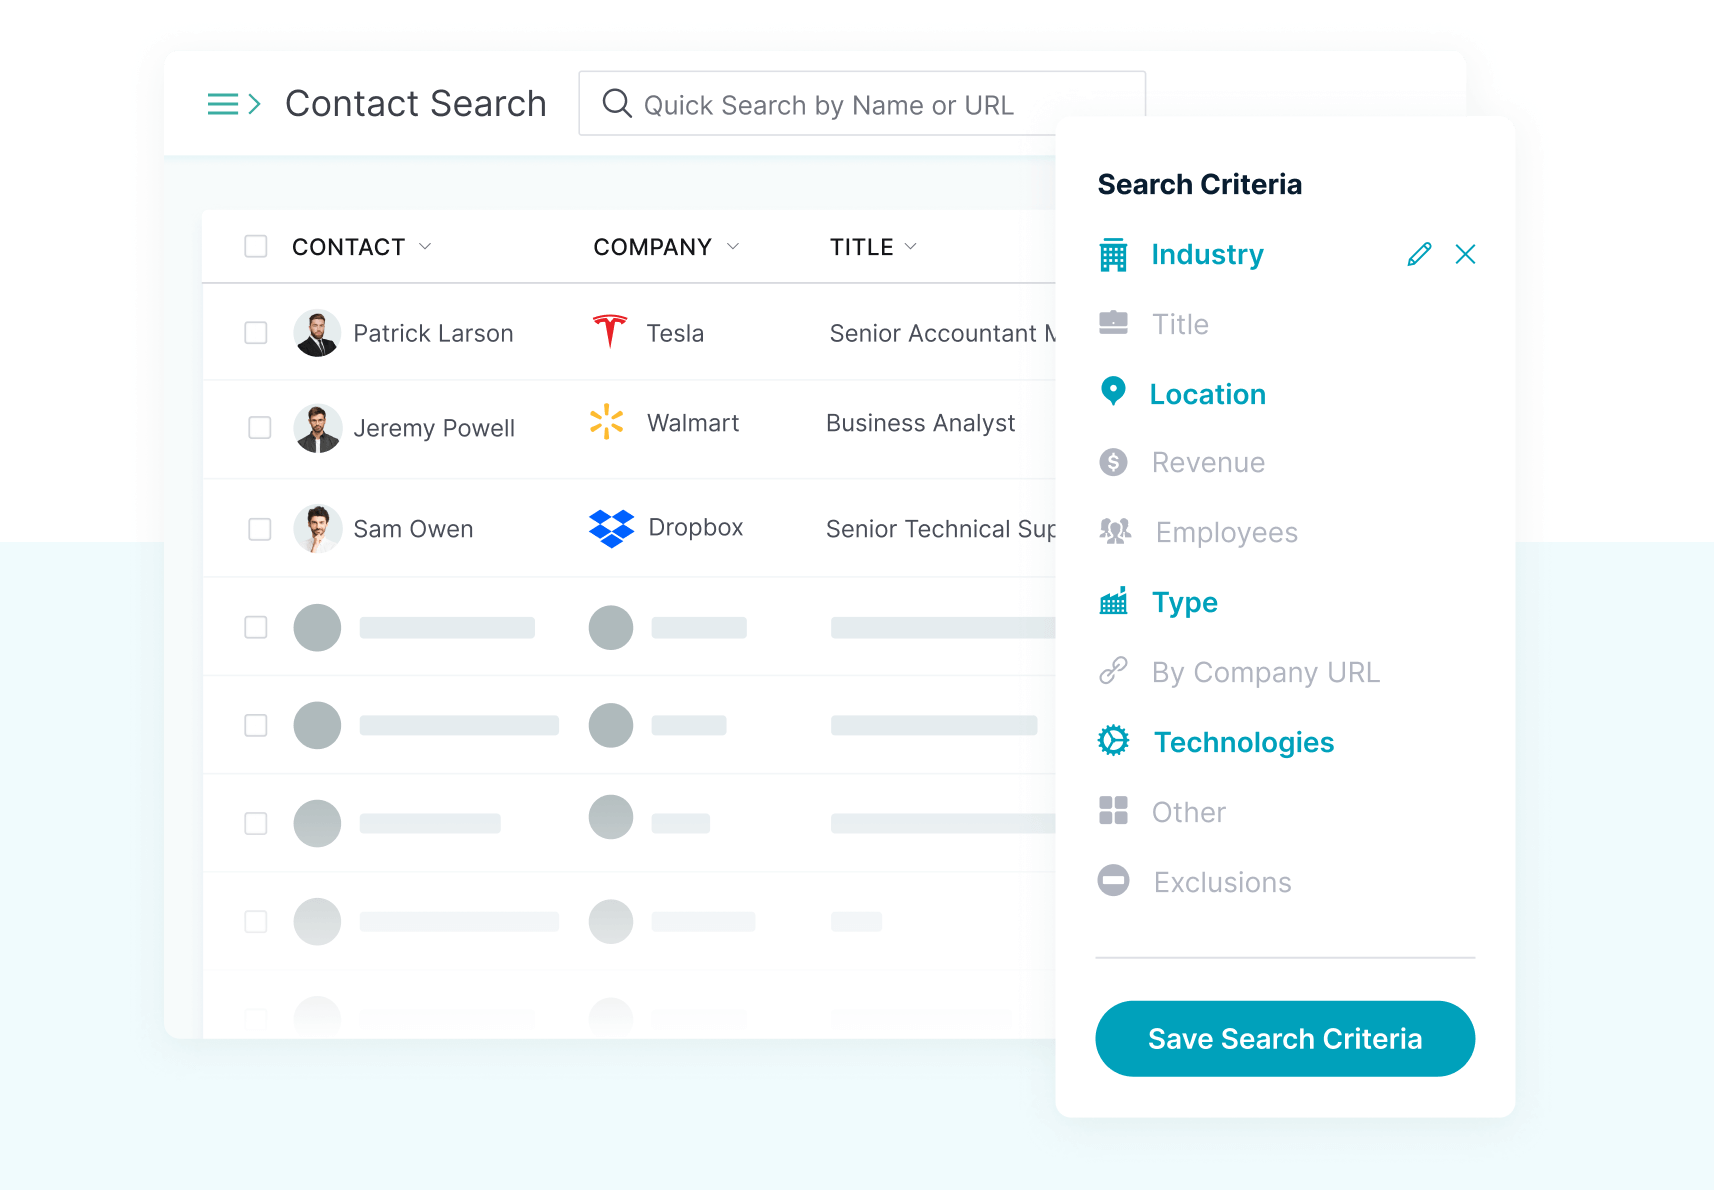
Task: Expand the COMPANY column dropdown arrow
Action: click(733, 247)
